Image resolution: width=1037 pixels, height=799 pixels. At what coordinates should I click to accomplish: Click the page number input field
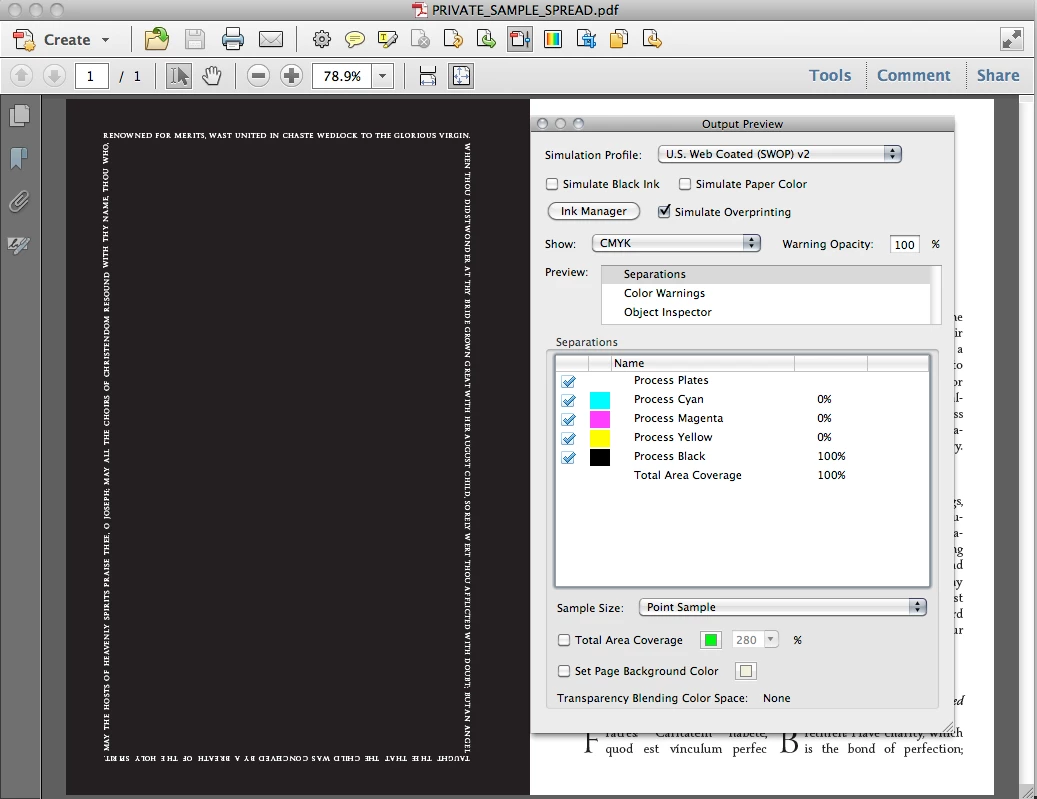91,75
